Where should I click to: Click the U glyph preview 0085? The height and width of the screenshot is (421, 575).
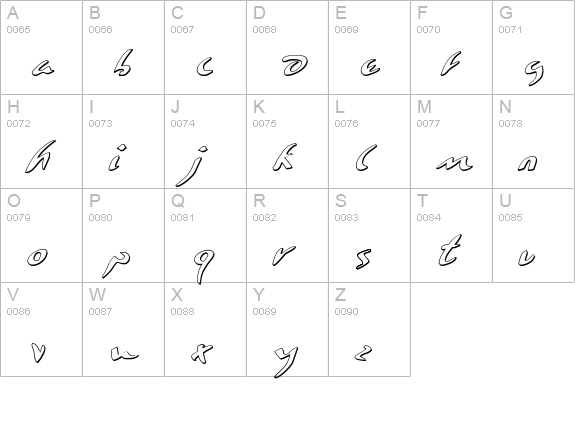534,235
